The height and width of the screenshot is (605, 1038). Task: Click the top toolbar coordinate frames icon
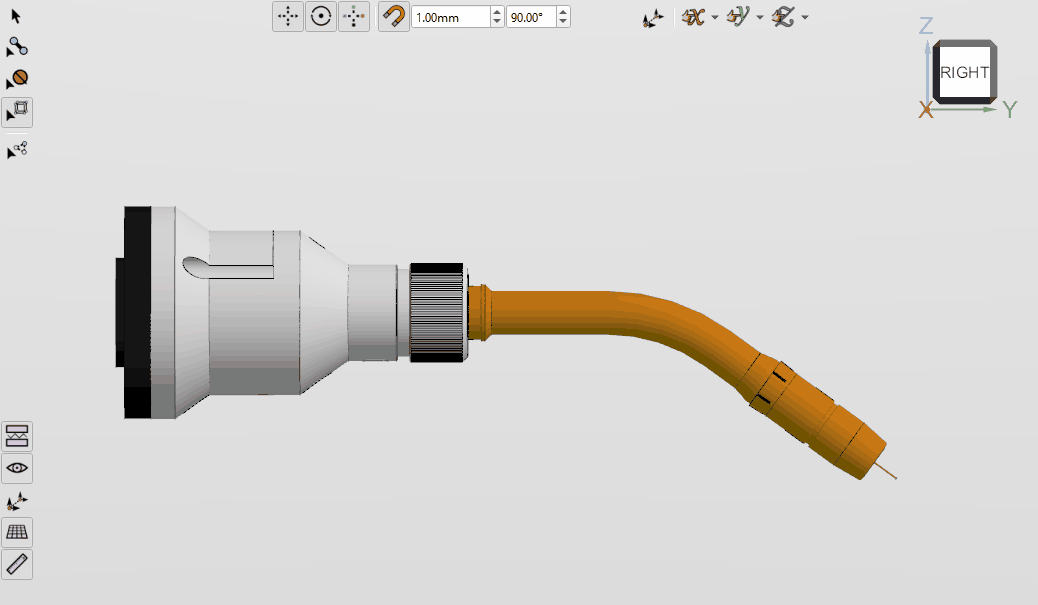pyautogui.click(x=653, y=18)
